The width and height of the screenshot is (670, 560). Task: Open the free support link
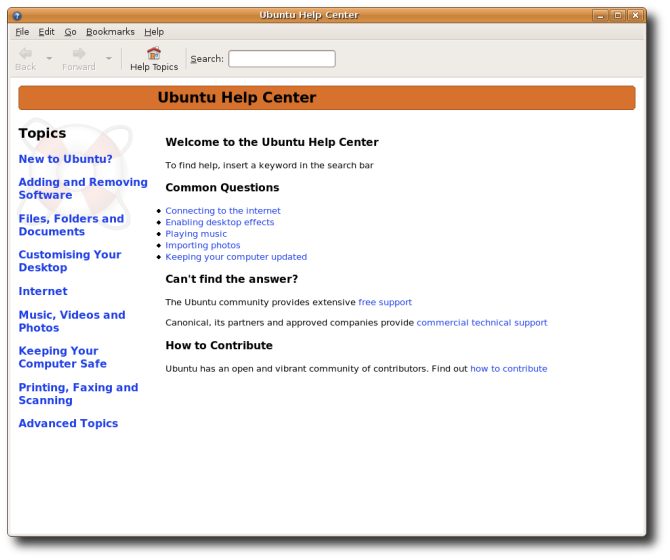385,302
